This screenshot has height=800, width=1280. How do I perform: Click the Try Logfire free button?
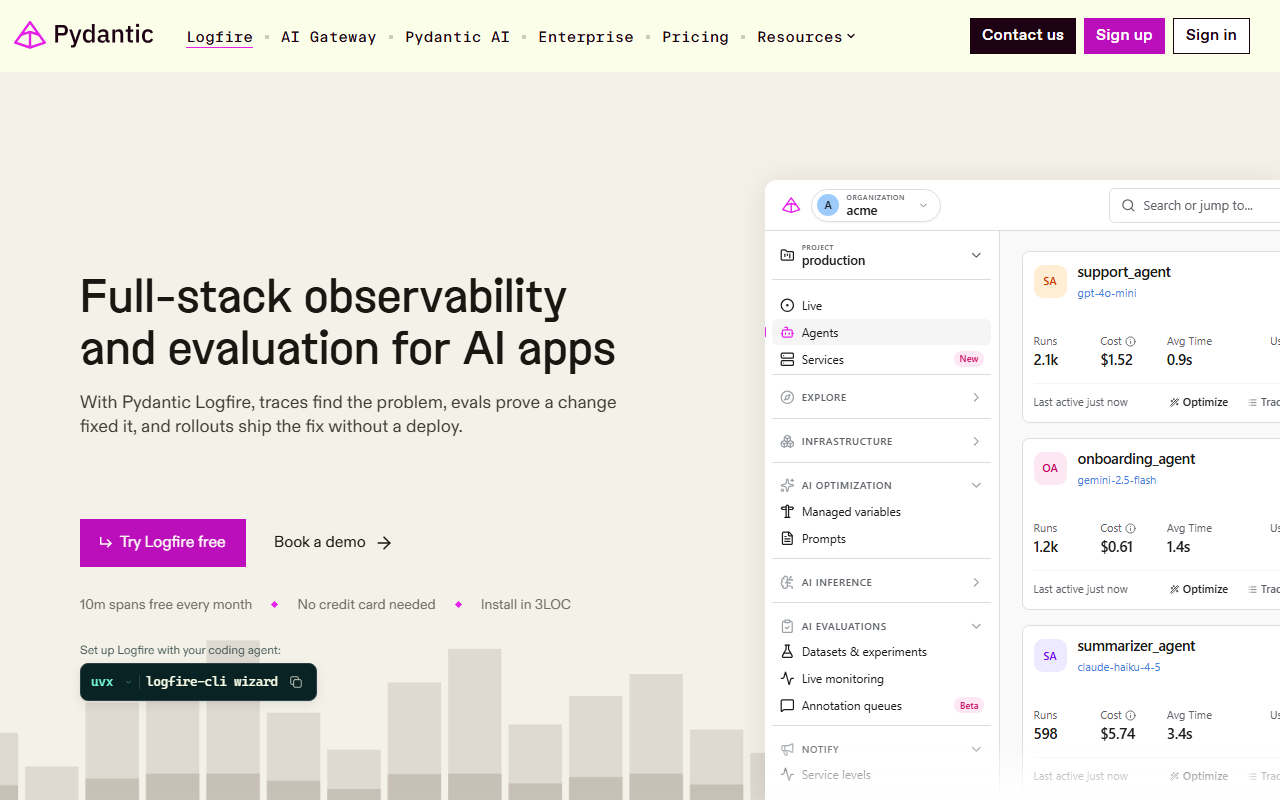tap(163, 543)
